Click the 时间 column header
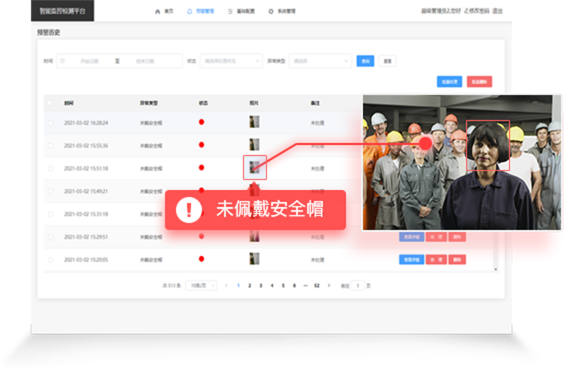Screen dimensions: 564x370 click(69, 103)
